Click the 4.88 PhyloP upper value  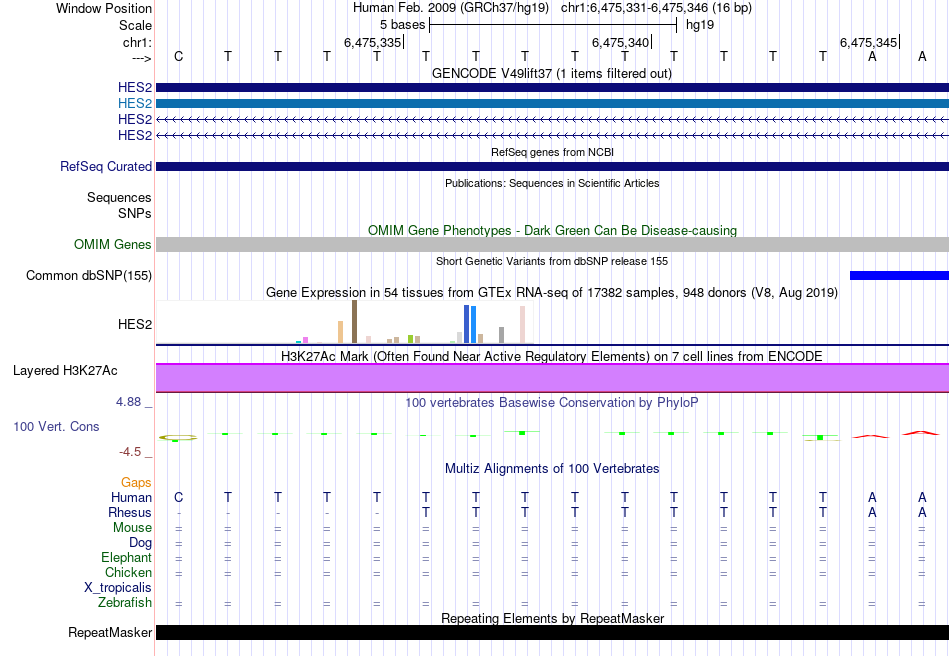pos(128,402)
